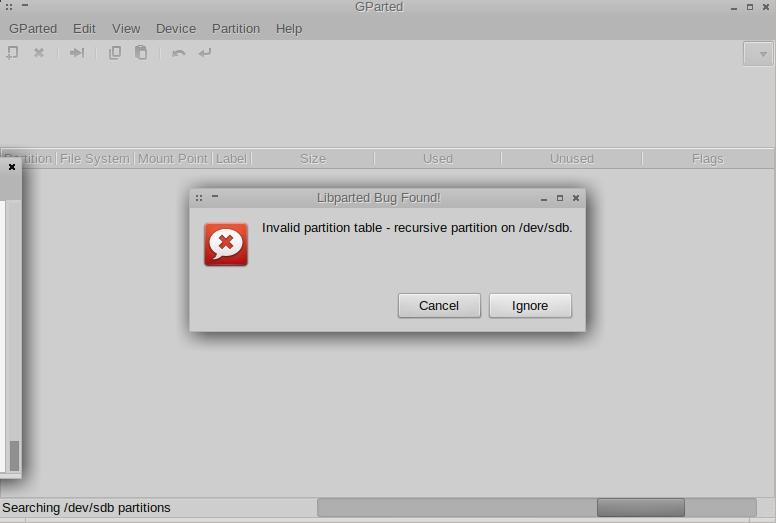Click the Mount Point column header
Image resolution: width=776 pixels, height=523 pixels.
point(173,159)
